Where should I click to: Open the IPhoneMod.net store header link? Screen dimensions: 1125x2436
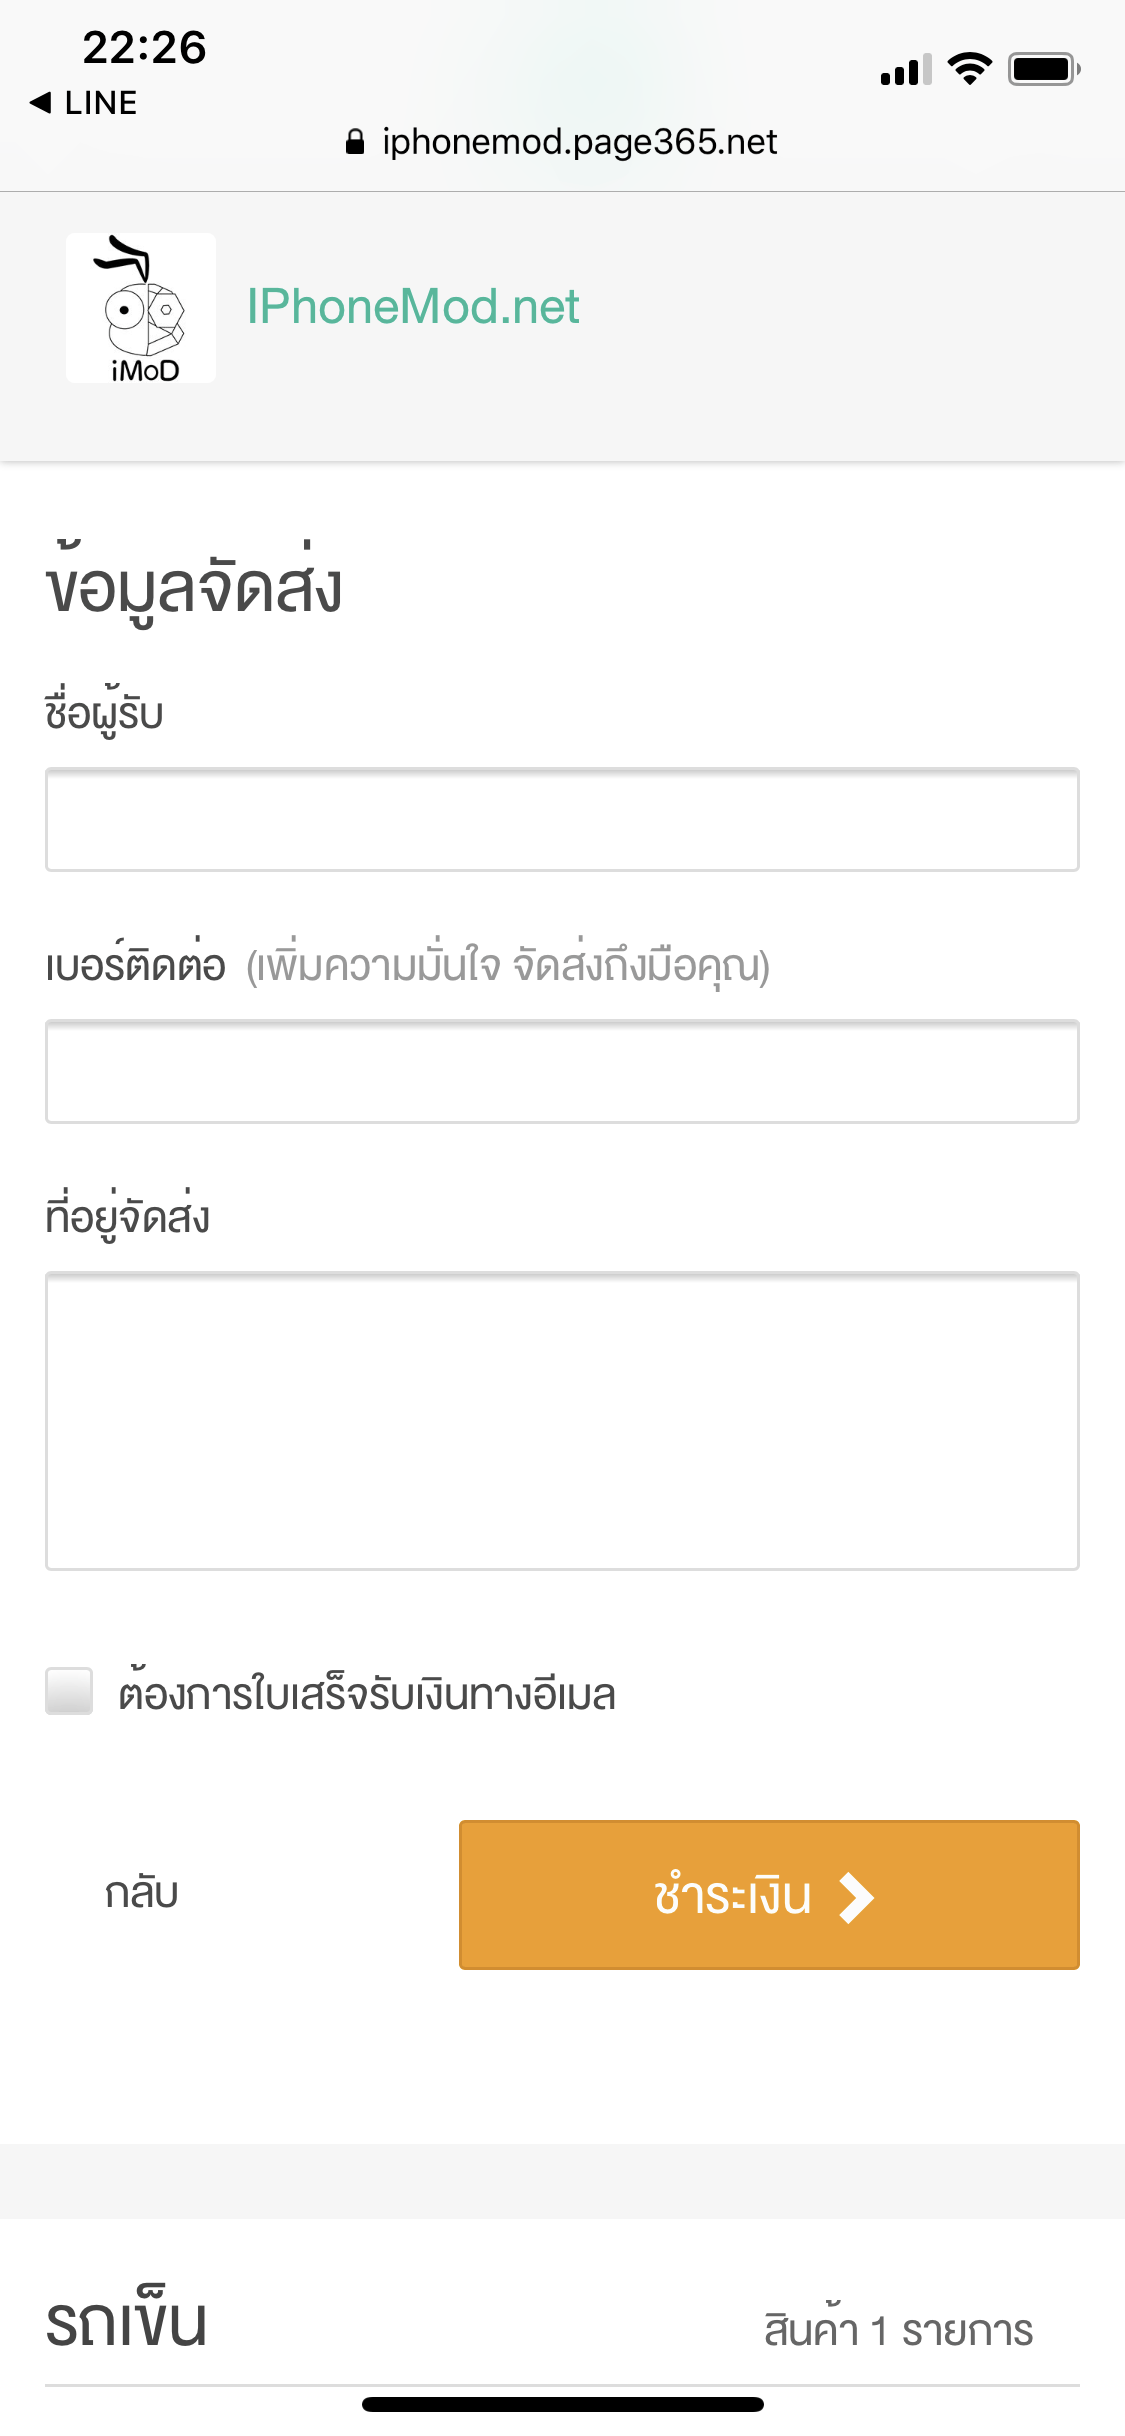(x=413, y=306)
